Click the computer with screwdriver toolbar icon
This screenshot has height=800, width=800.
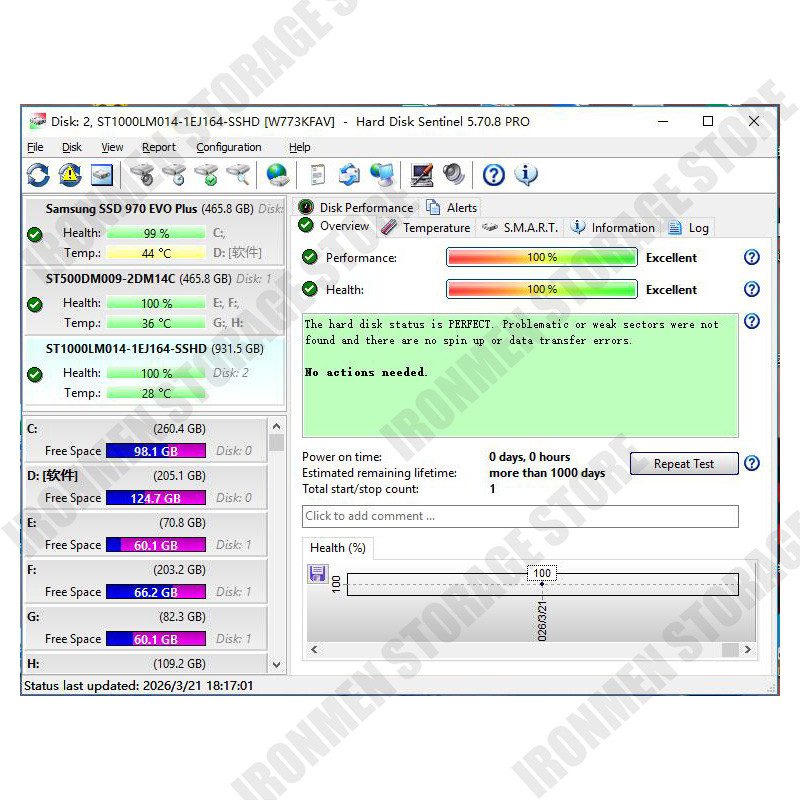pos(422,175)
